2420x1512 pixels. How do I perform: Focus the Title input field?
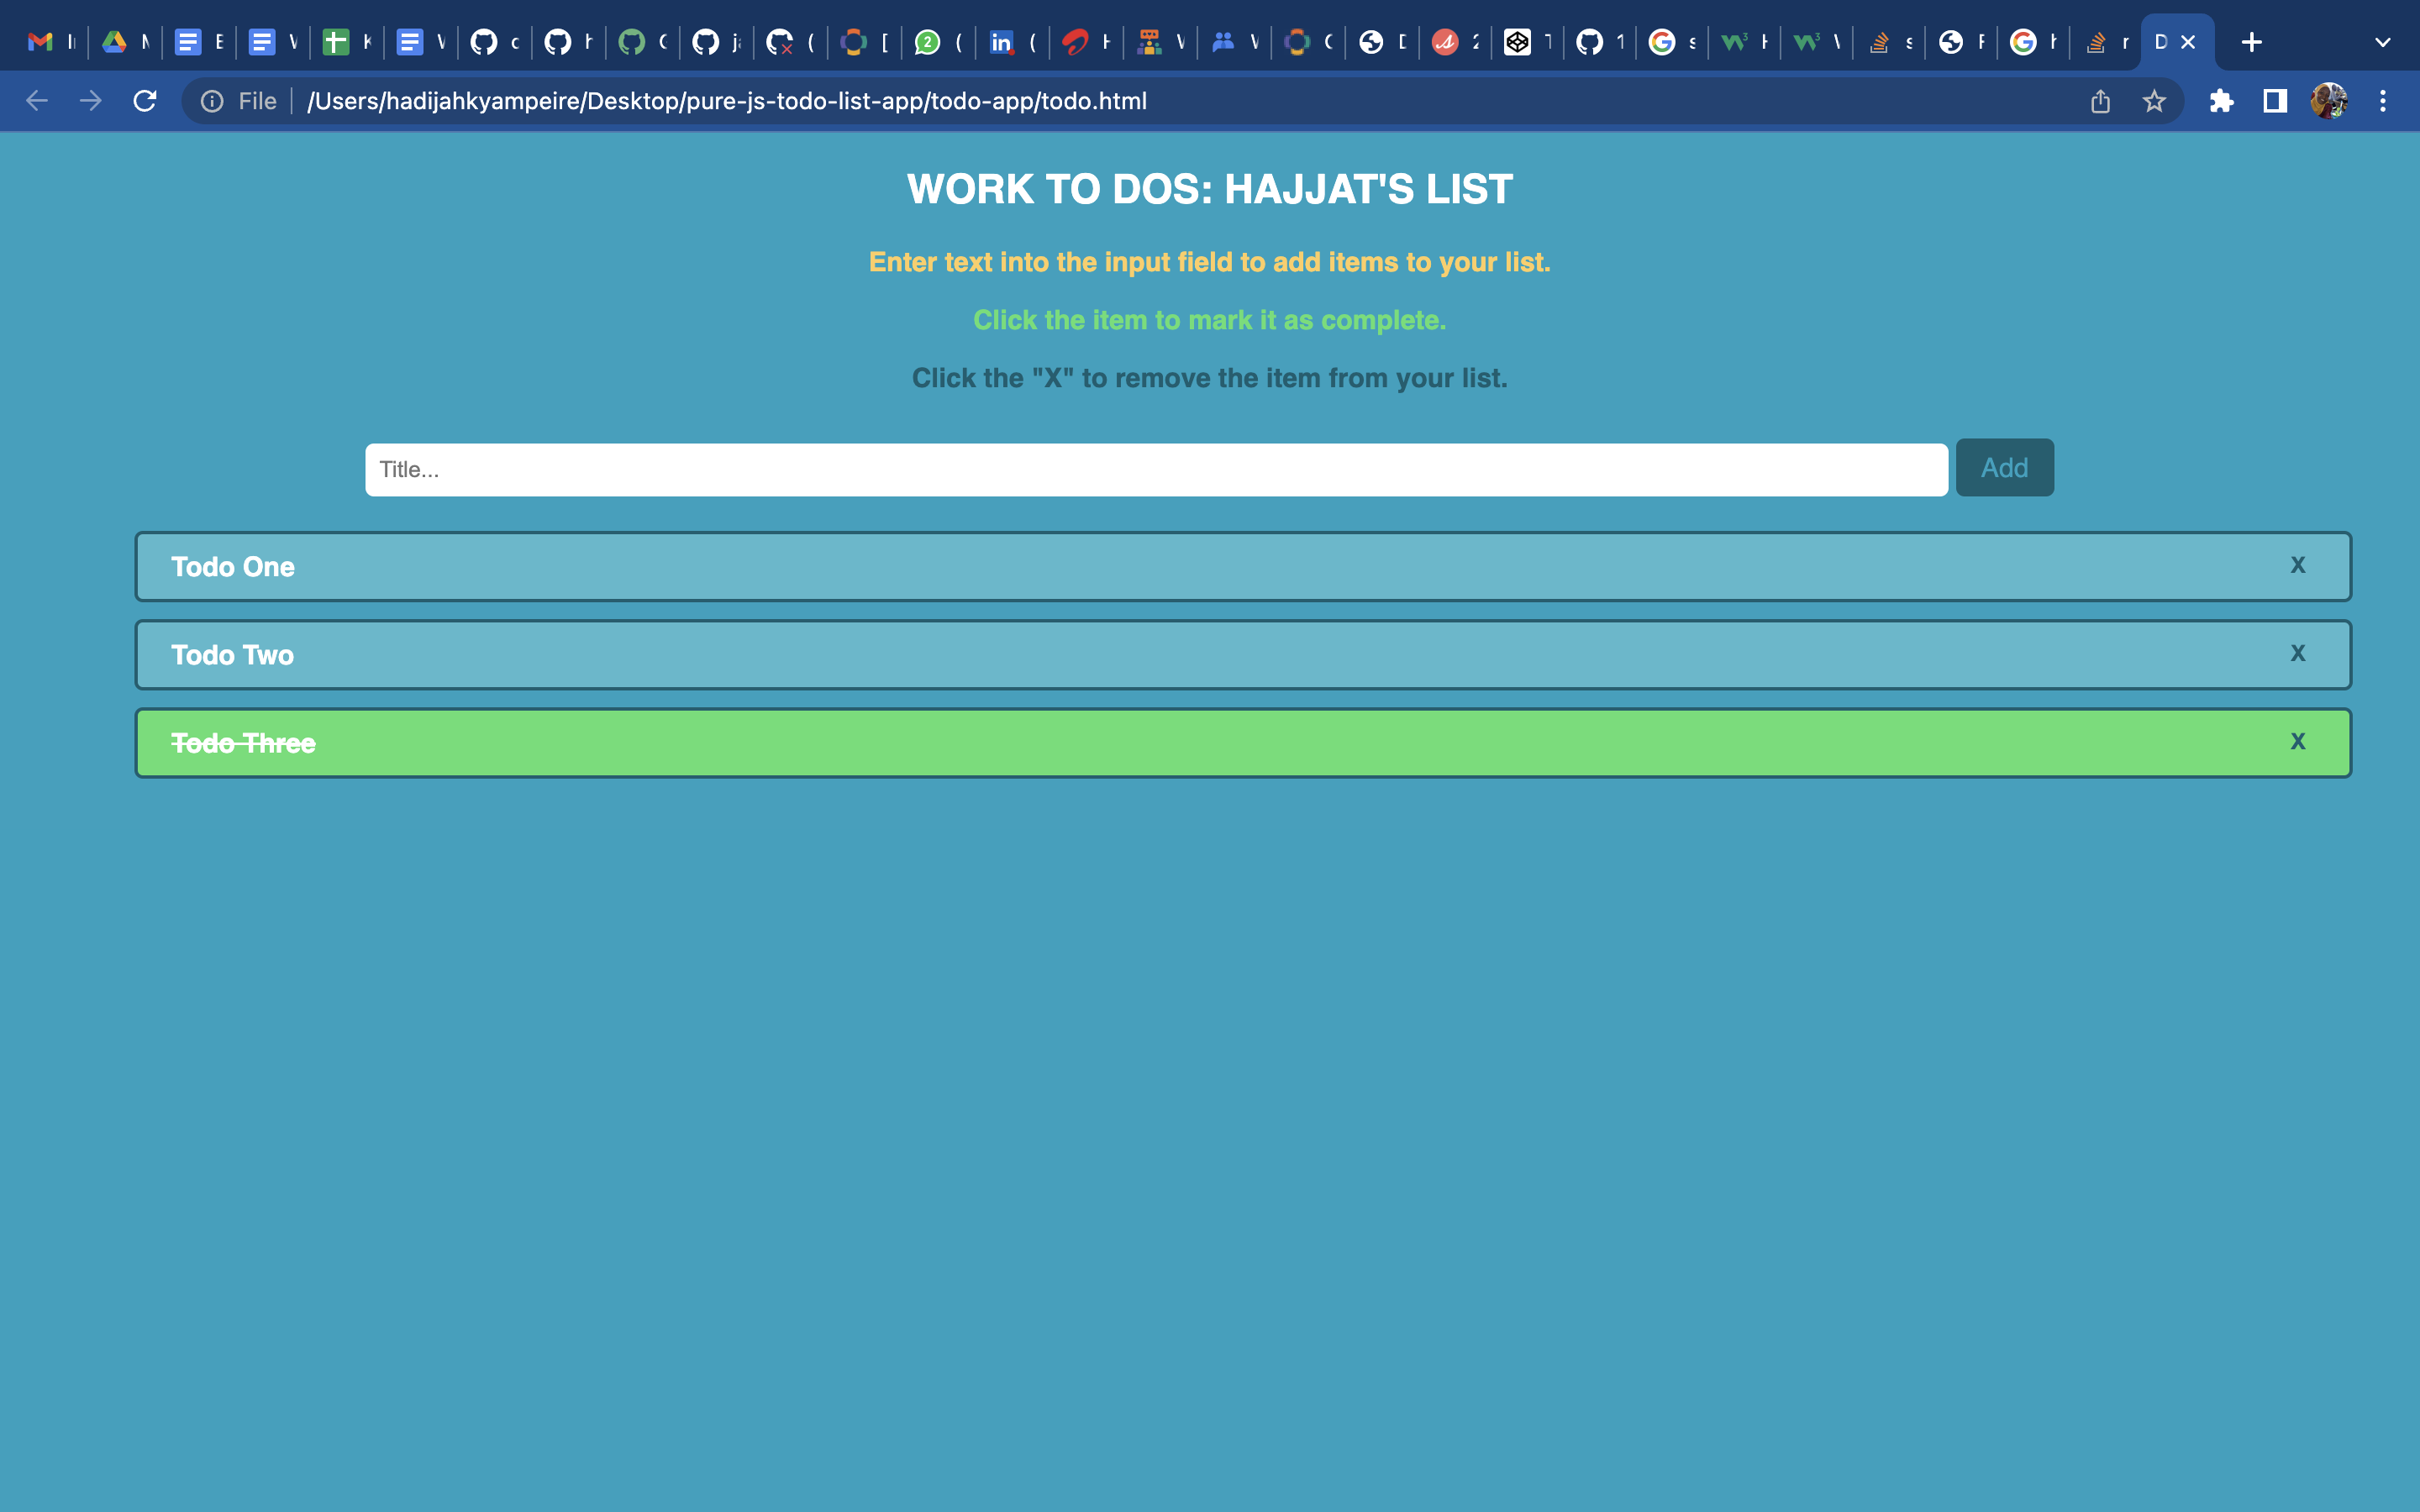pyautogui.click(x=1155, y=470)
